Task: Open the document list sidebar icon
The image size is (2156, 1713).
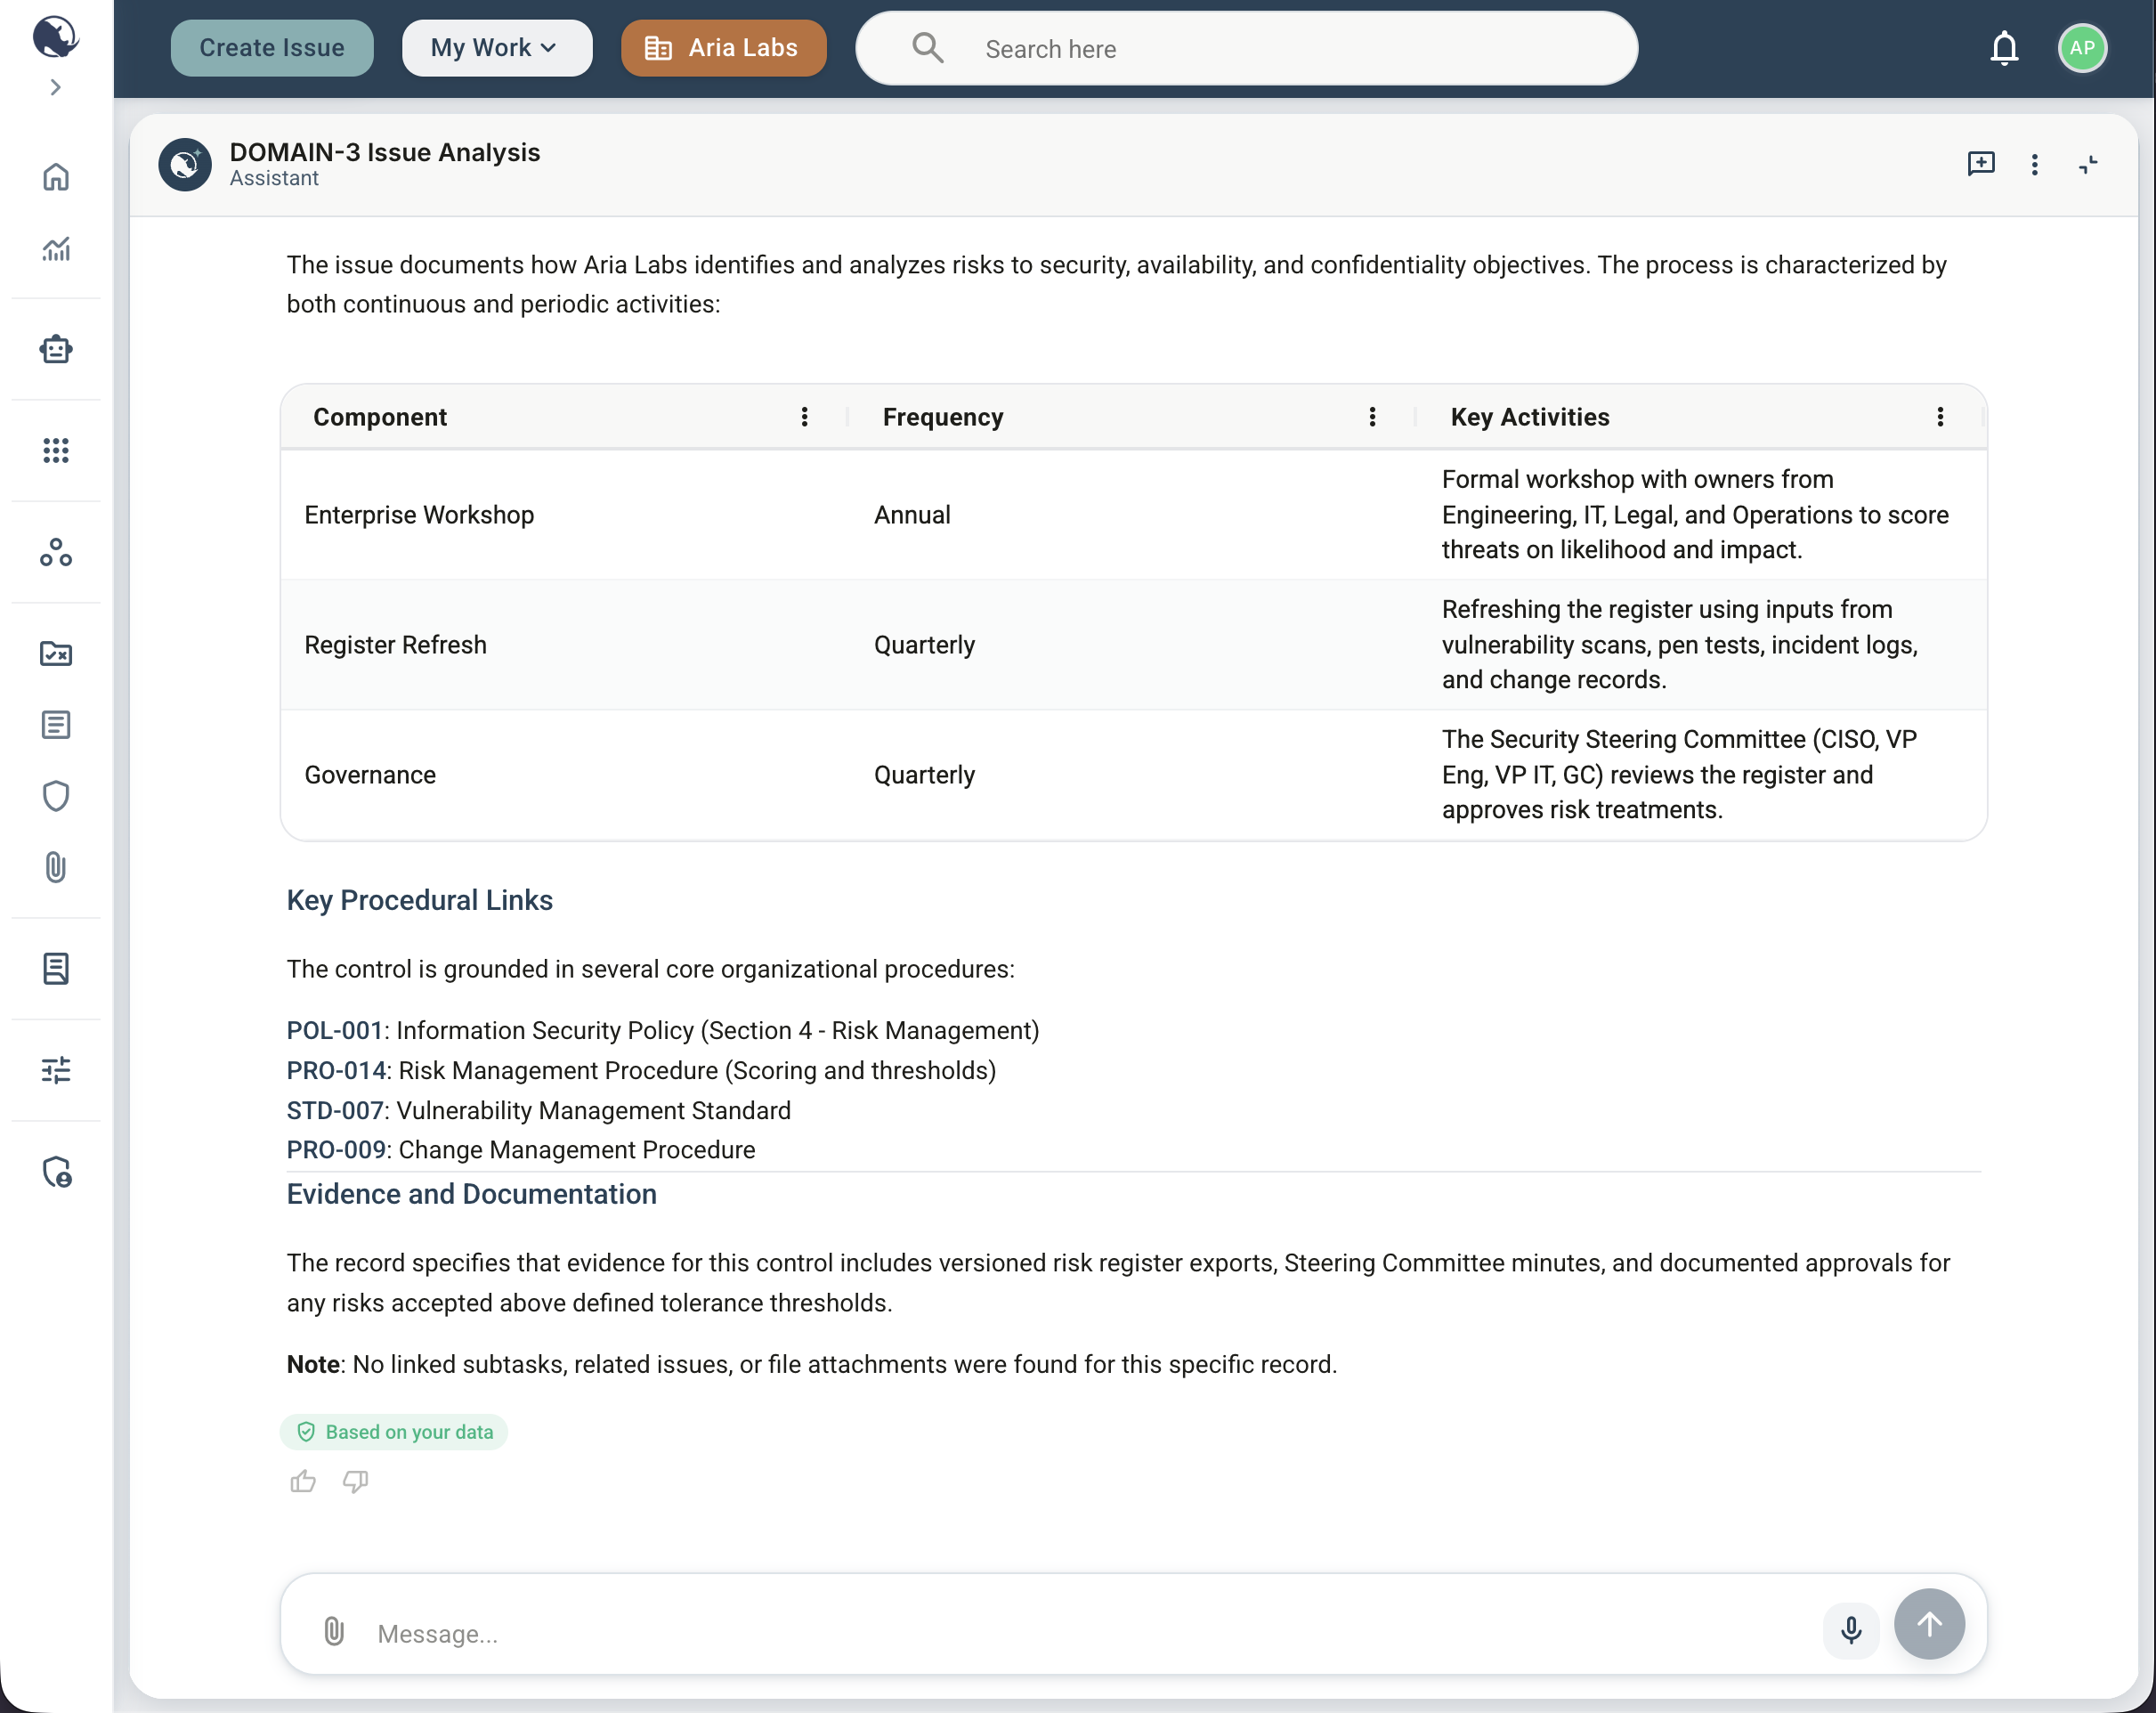Action: coord(56,725)
